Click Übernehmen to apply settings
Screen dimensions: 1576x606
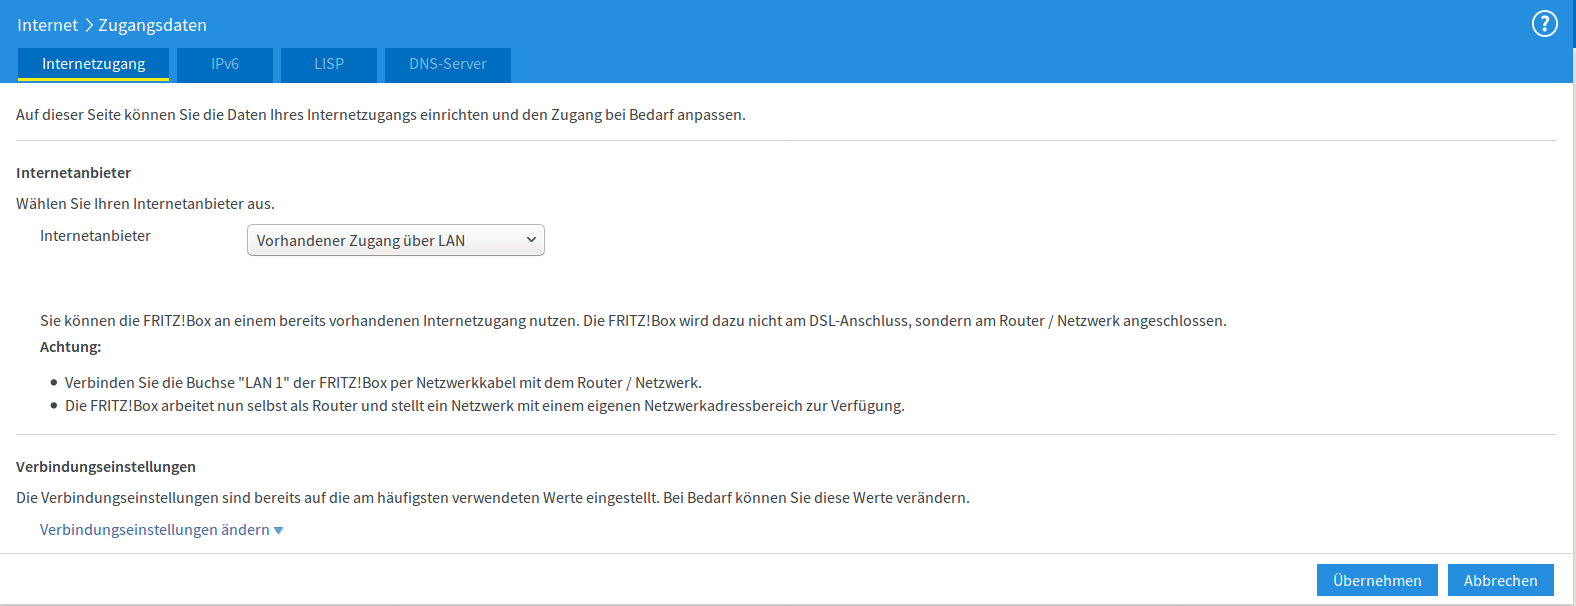click(1376, 580)
